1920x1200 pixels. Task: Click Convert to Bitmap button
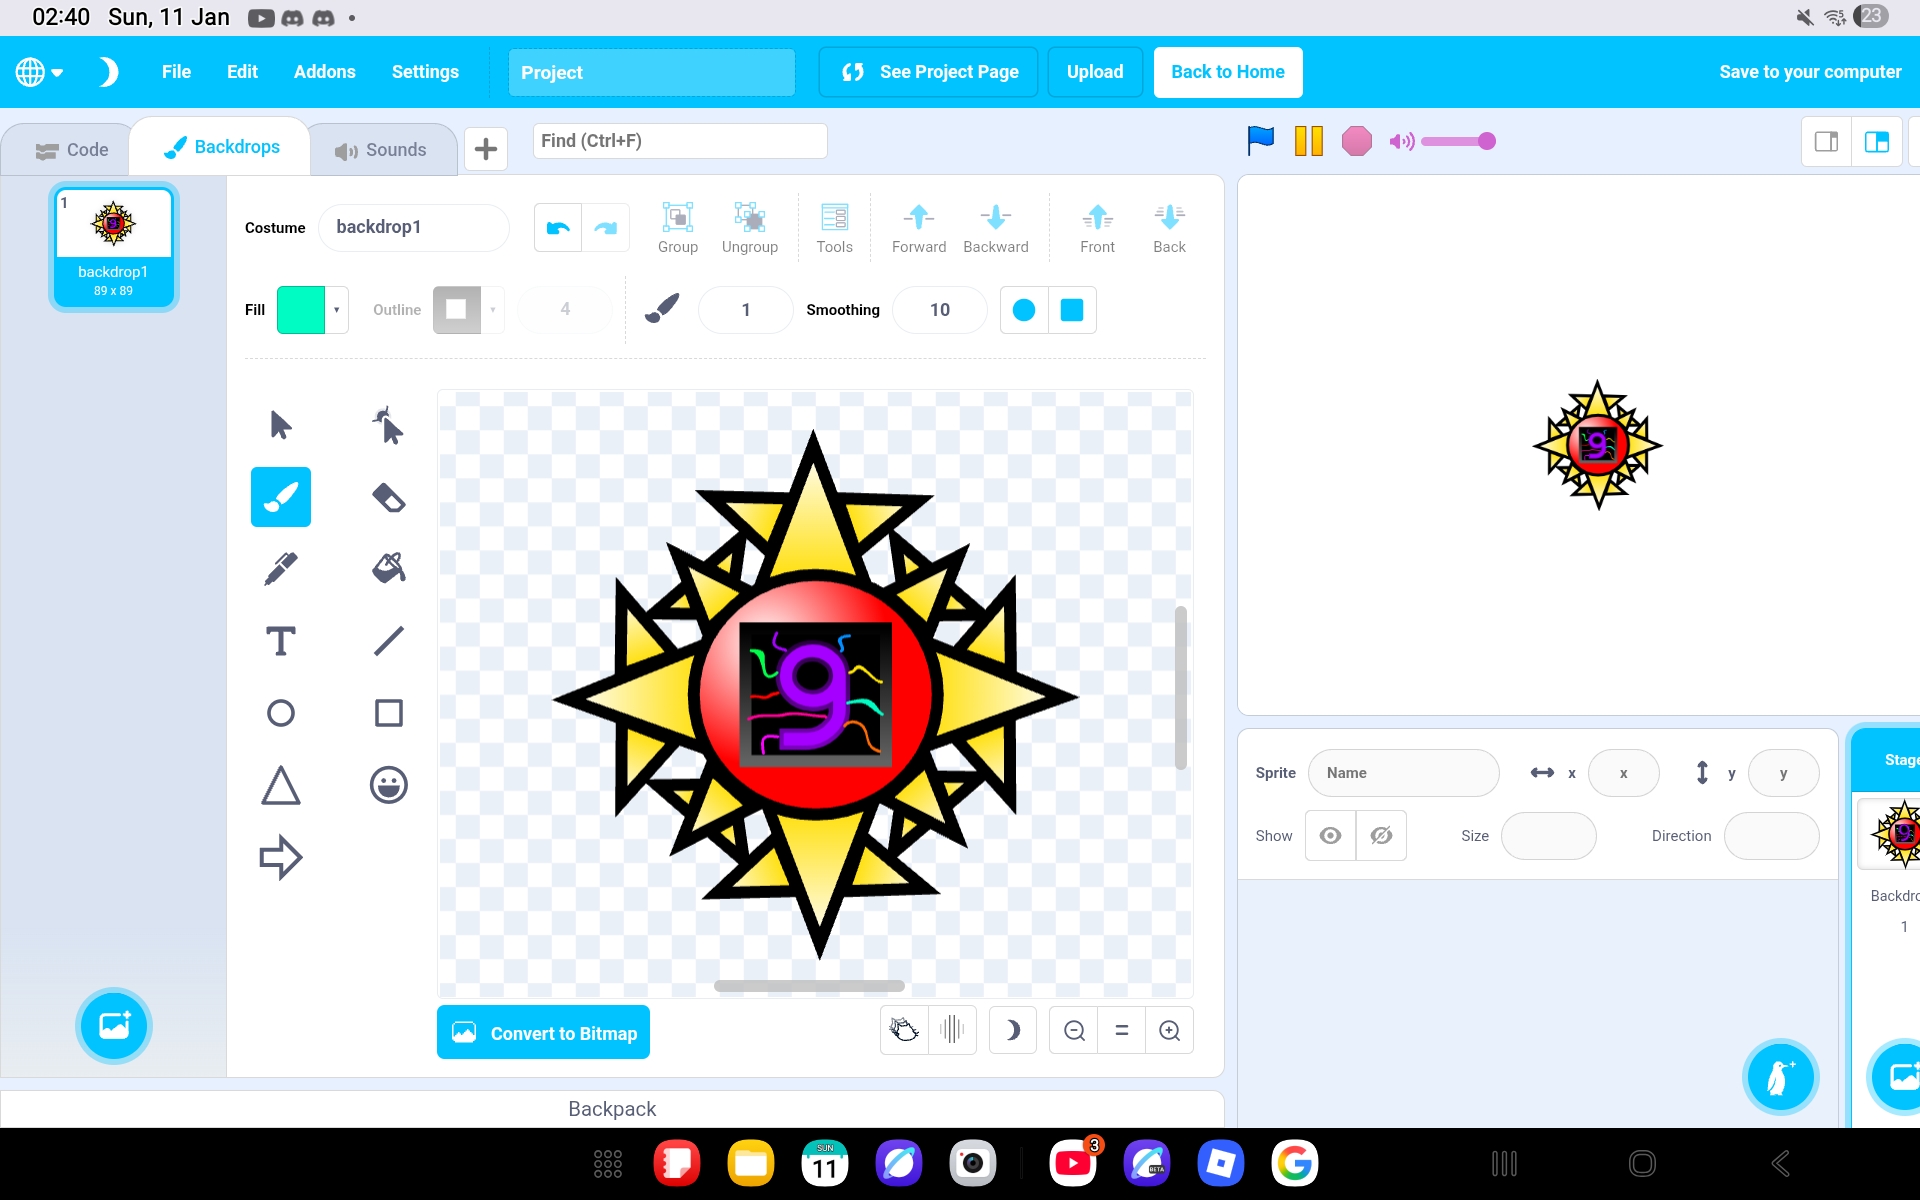coord(543,1033)
